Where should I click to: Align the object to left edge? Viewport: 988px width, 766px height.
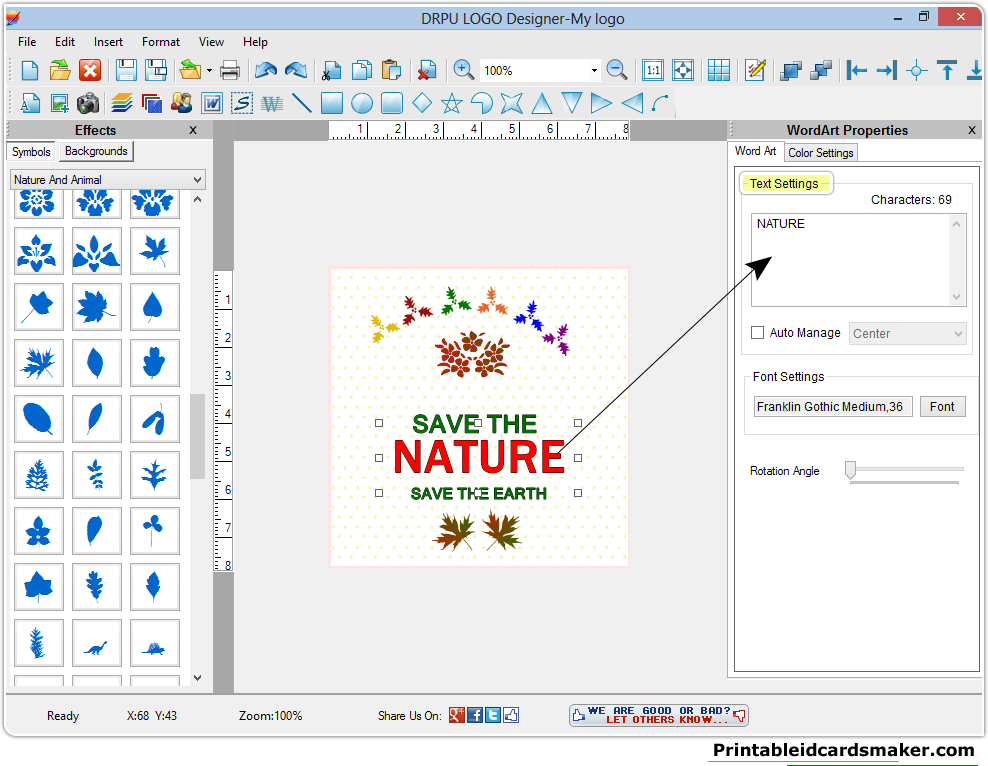857,70
